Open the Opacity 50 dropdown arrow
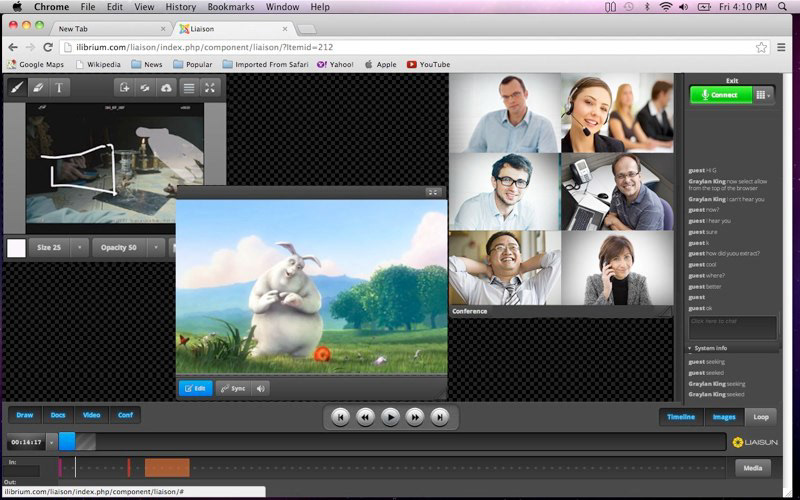This screenshot has height=500, width=800. tap(156, 247)
